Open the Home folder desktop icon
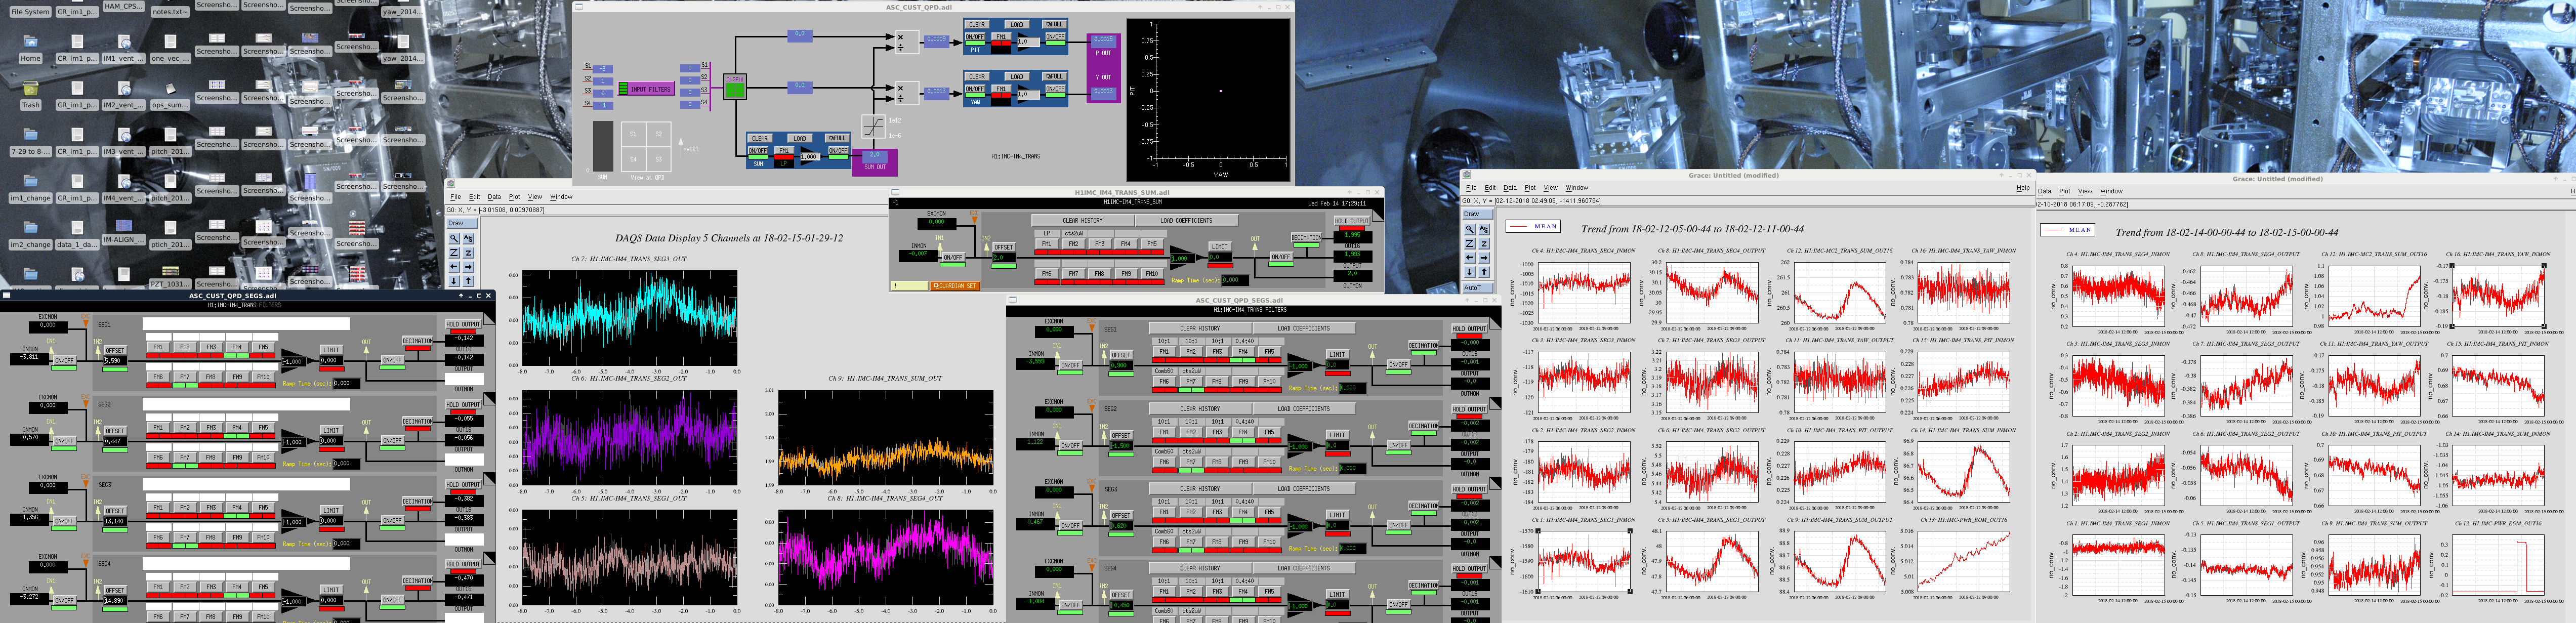2576x623 pixels. tap(31, 44)
